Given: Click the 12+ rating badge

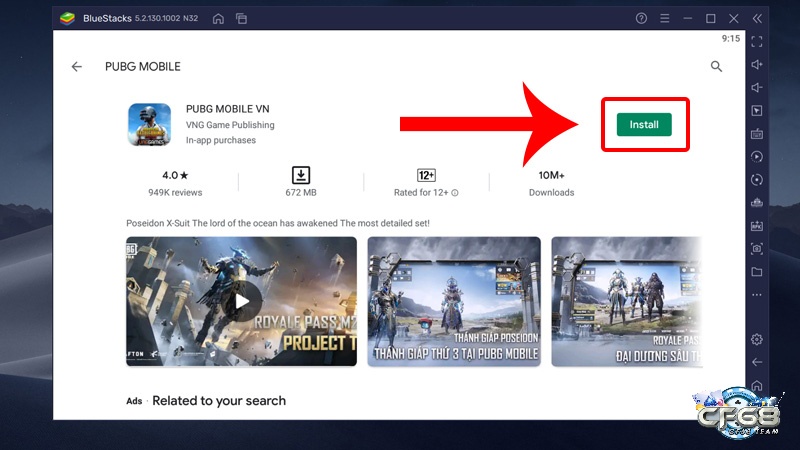Looking at the screenshot, I should point(426,176).
